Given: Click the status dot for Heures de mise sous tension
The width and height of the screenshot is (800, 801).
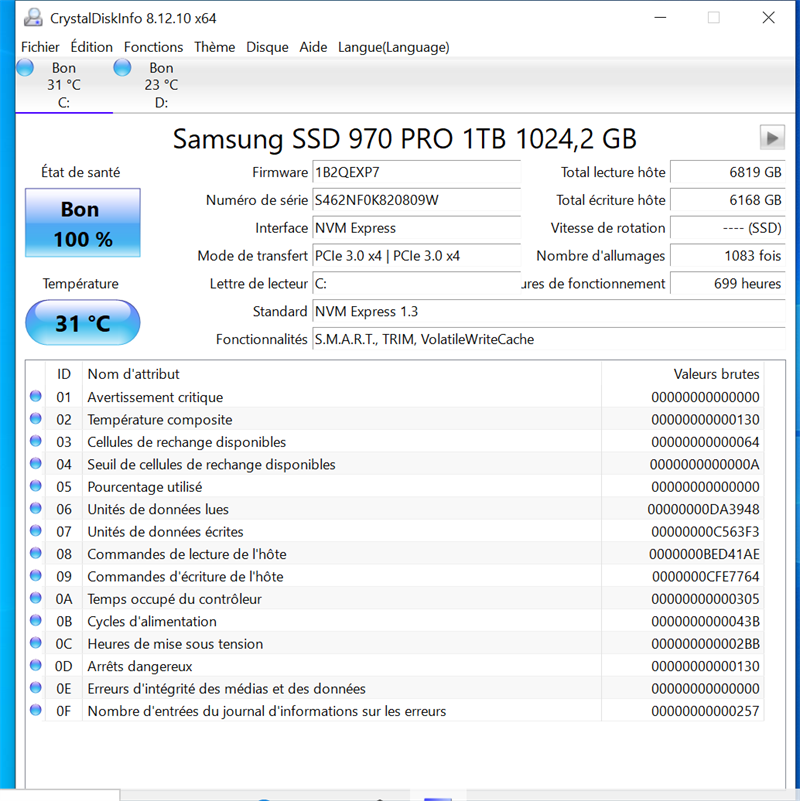Looking at the screenshot, I should tap(36, 644).
